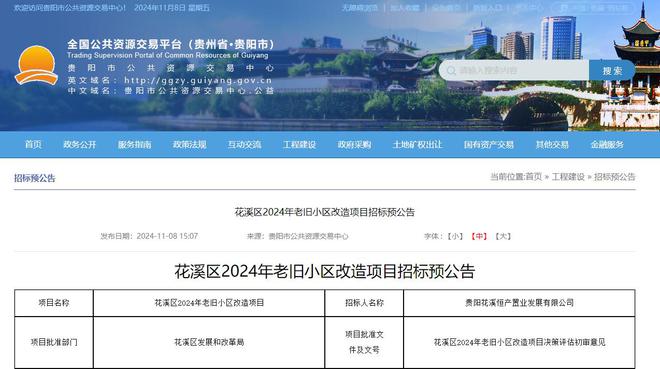Open the 政务公开 navigation menu
The image size is (660, 369).
coord(80,144)
